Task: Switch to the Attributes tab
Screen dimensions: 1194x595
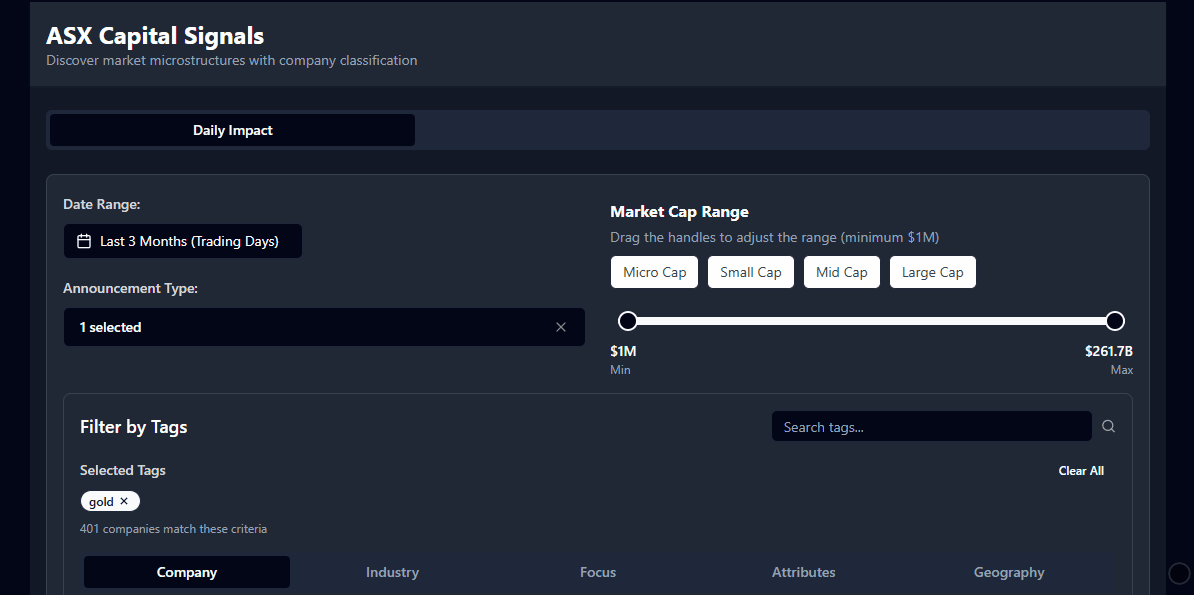Action: 803,572
